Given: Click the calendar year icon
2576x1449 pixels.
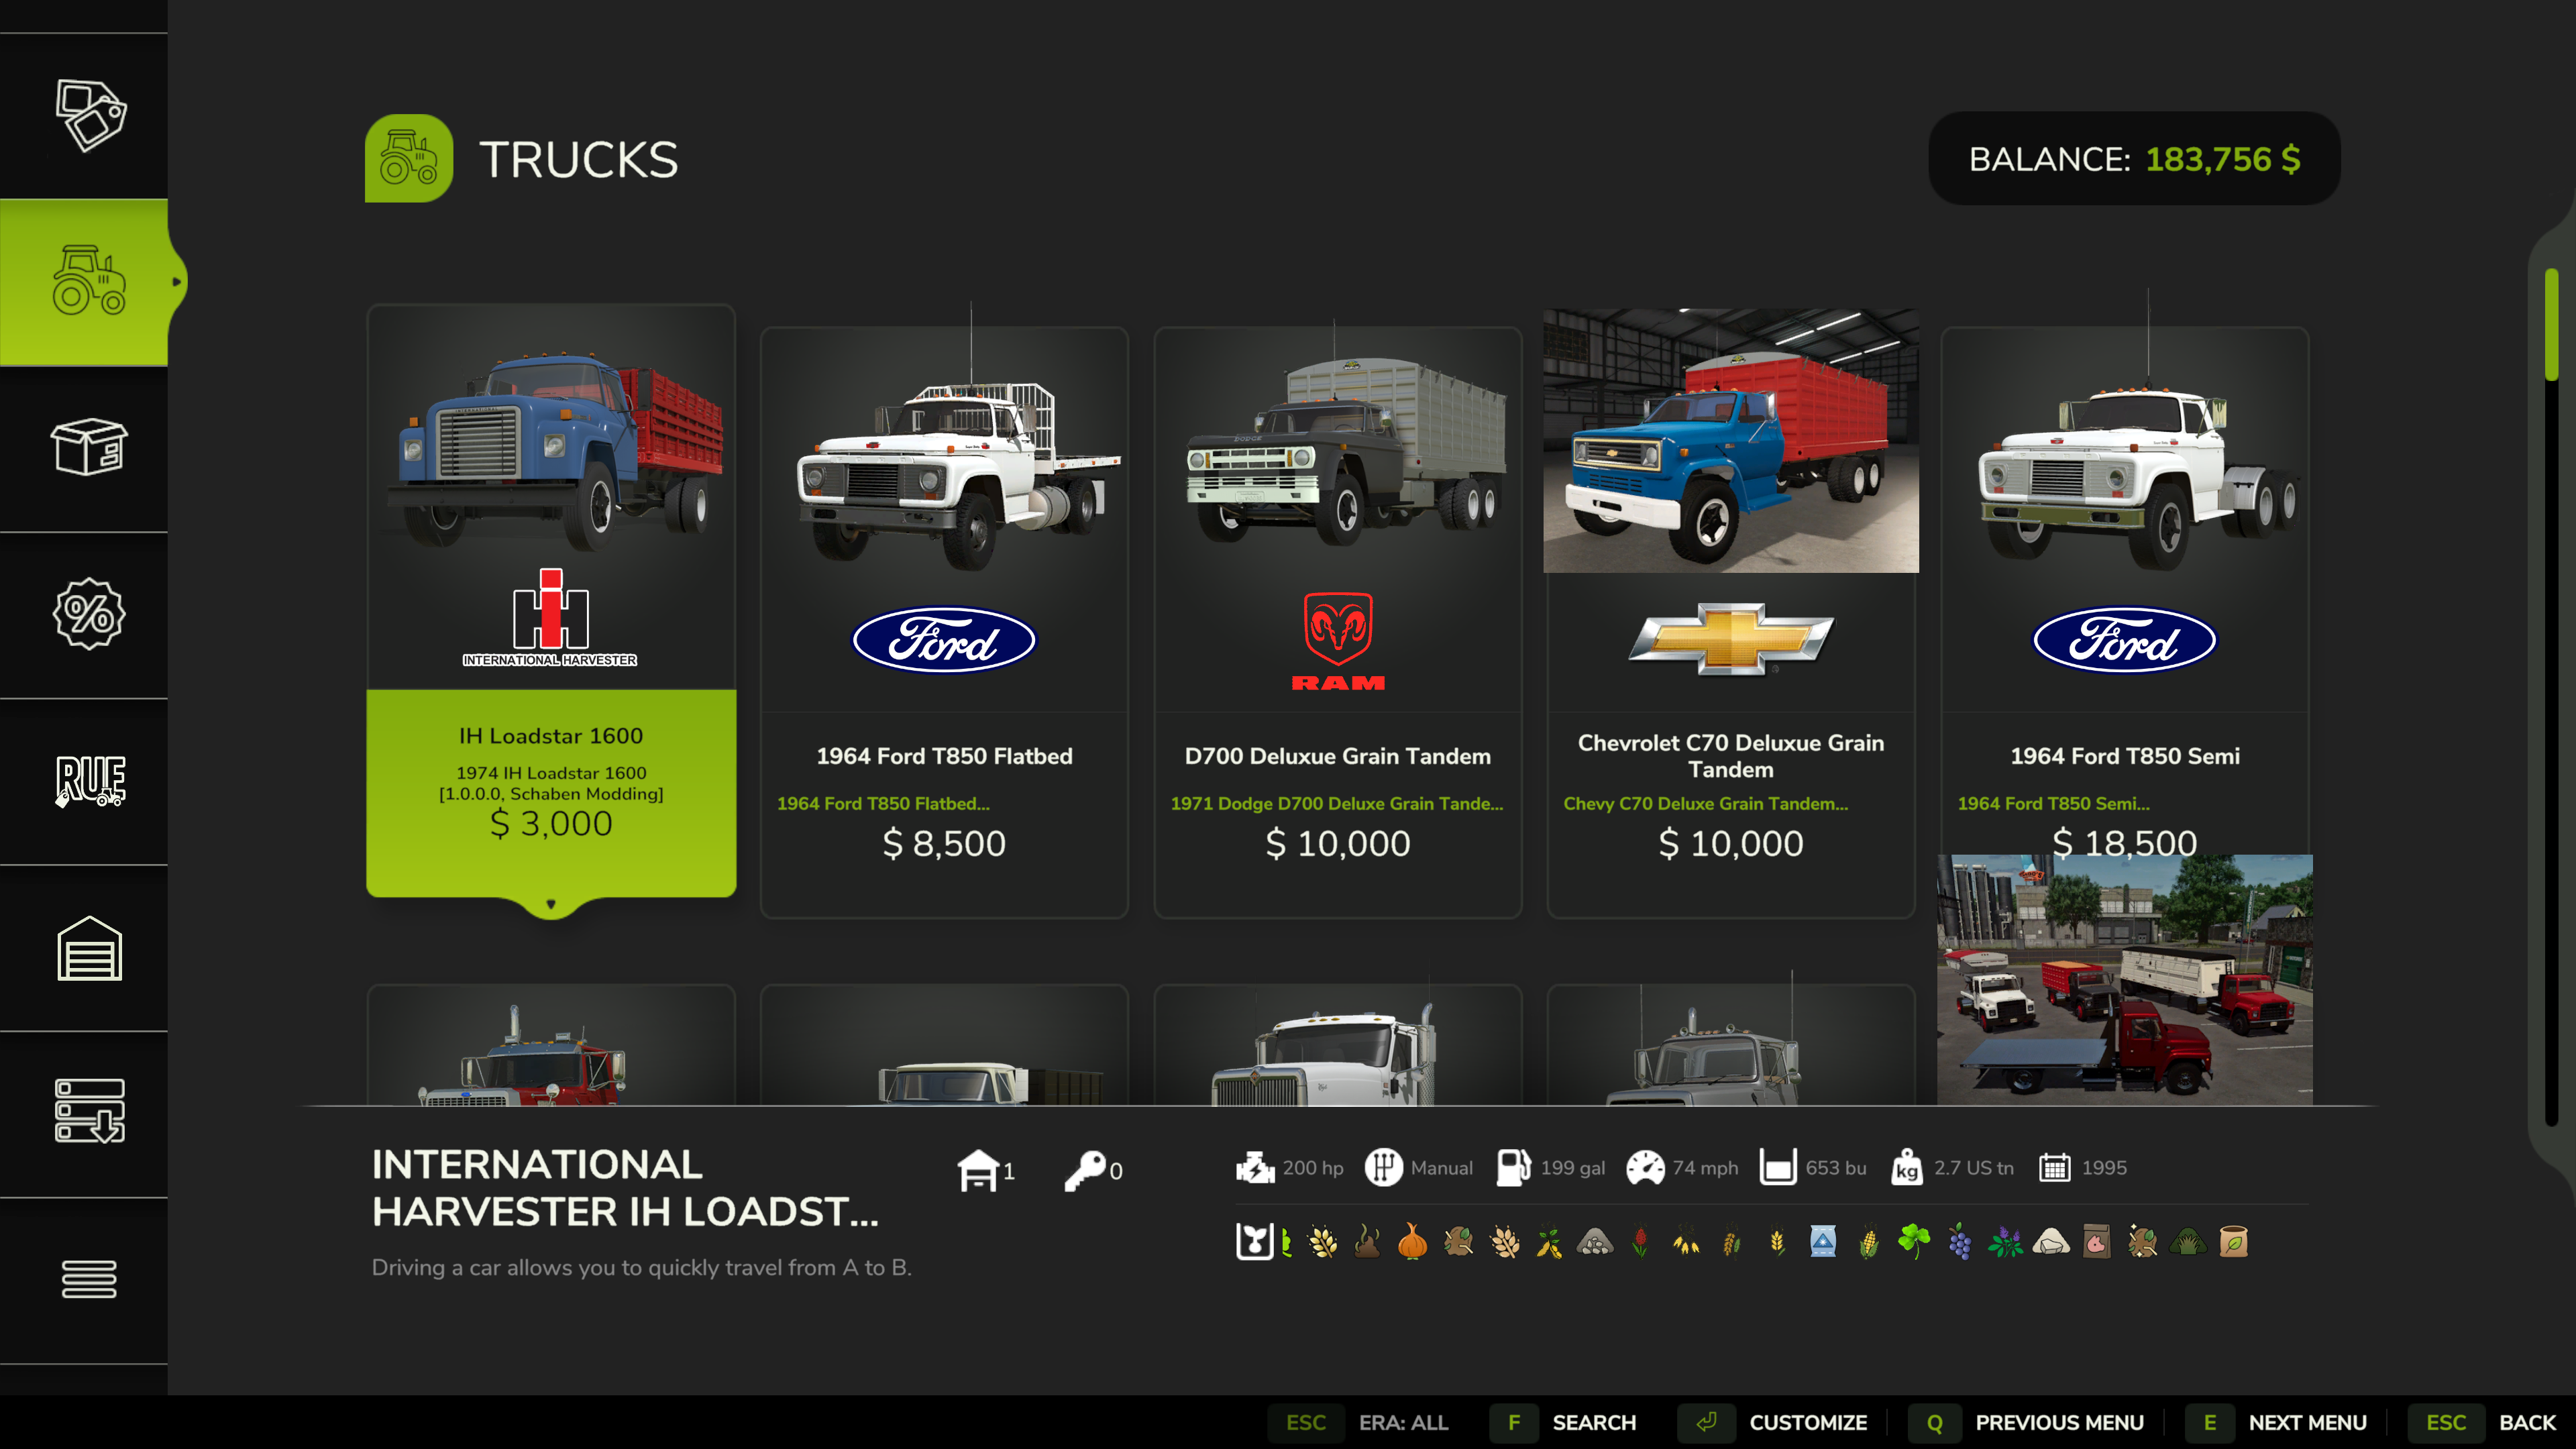Looking at the screenshot, I should click(x=2055, y=1168).
